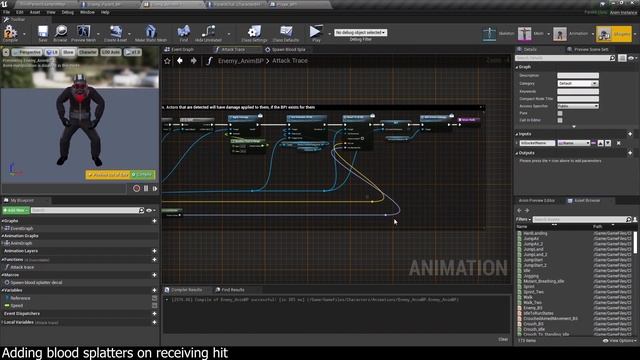Go back in graph navigation history
Viewport: 640px width, 360px height.
[x=180, y=61]
